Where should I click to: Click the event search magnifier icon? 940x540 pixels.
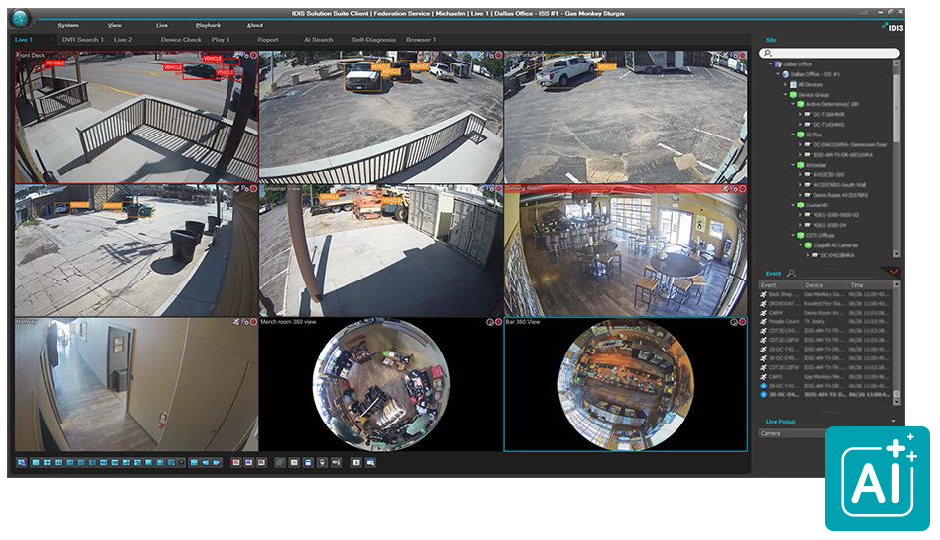click(791, 274)
